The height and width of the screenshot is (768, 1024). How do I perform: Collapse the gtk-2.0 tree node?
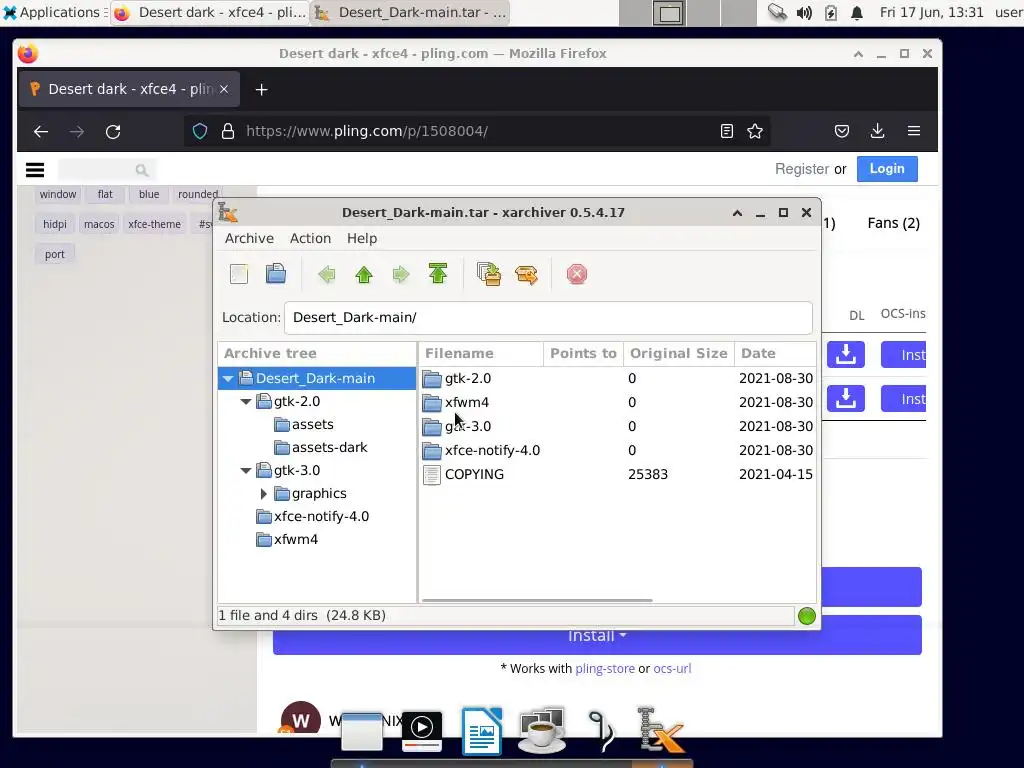click(246, 402)
